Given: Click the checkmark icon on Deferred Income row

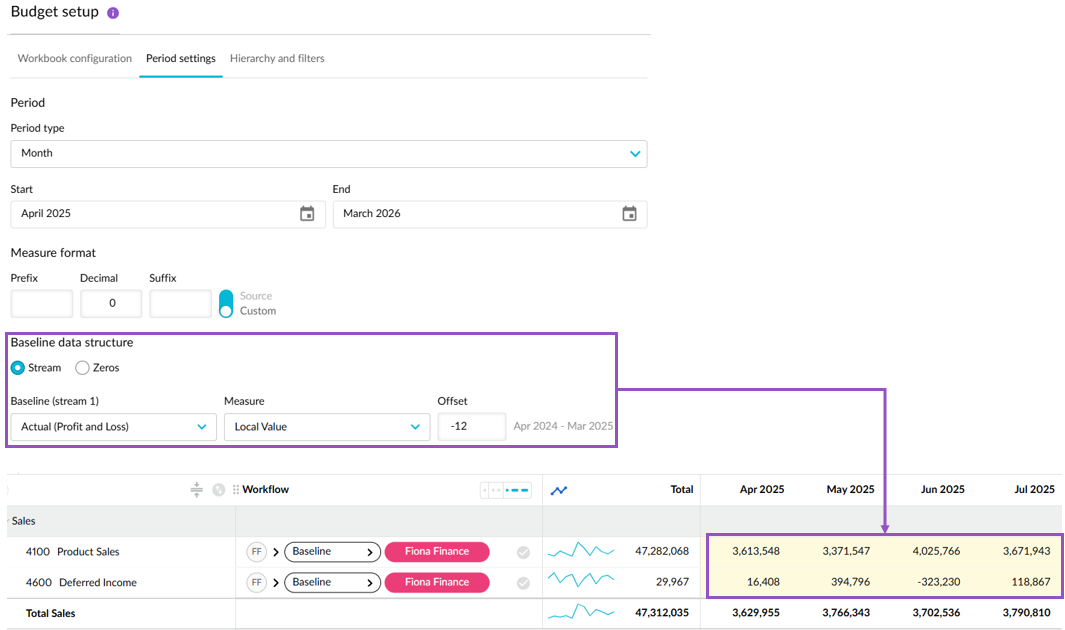Looking at the screenshot, I should [523, 583].
